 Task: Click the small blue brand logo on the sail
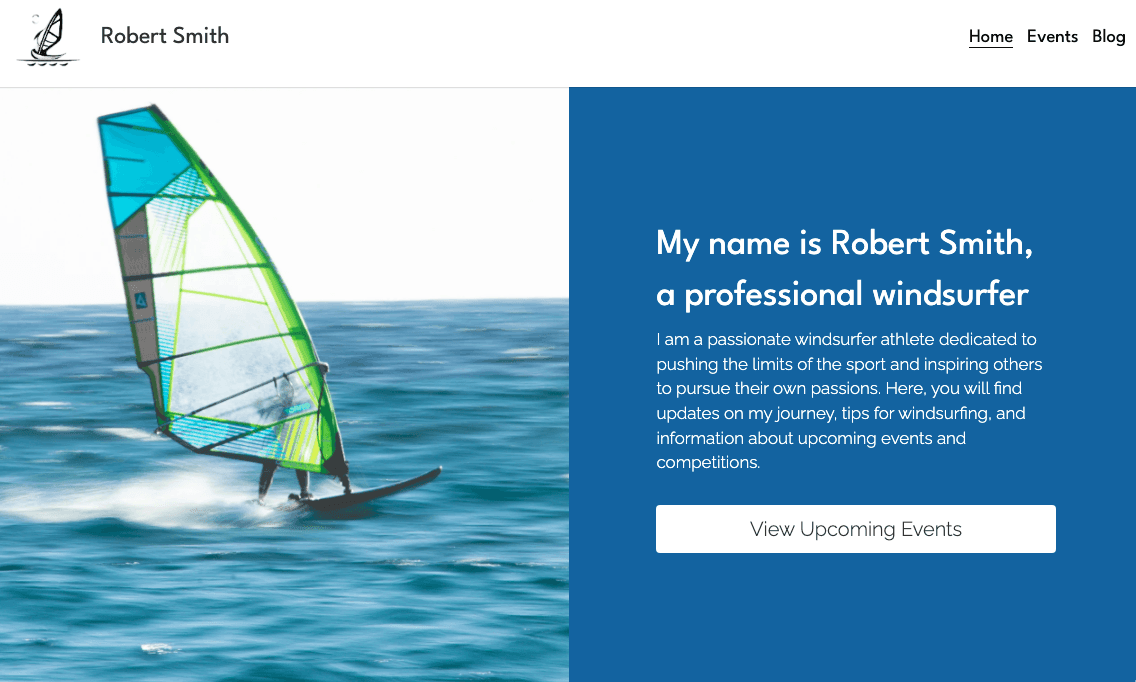[141, 299]
